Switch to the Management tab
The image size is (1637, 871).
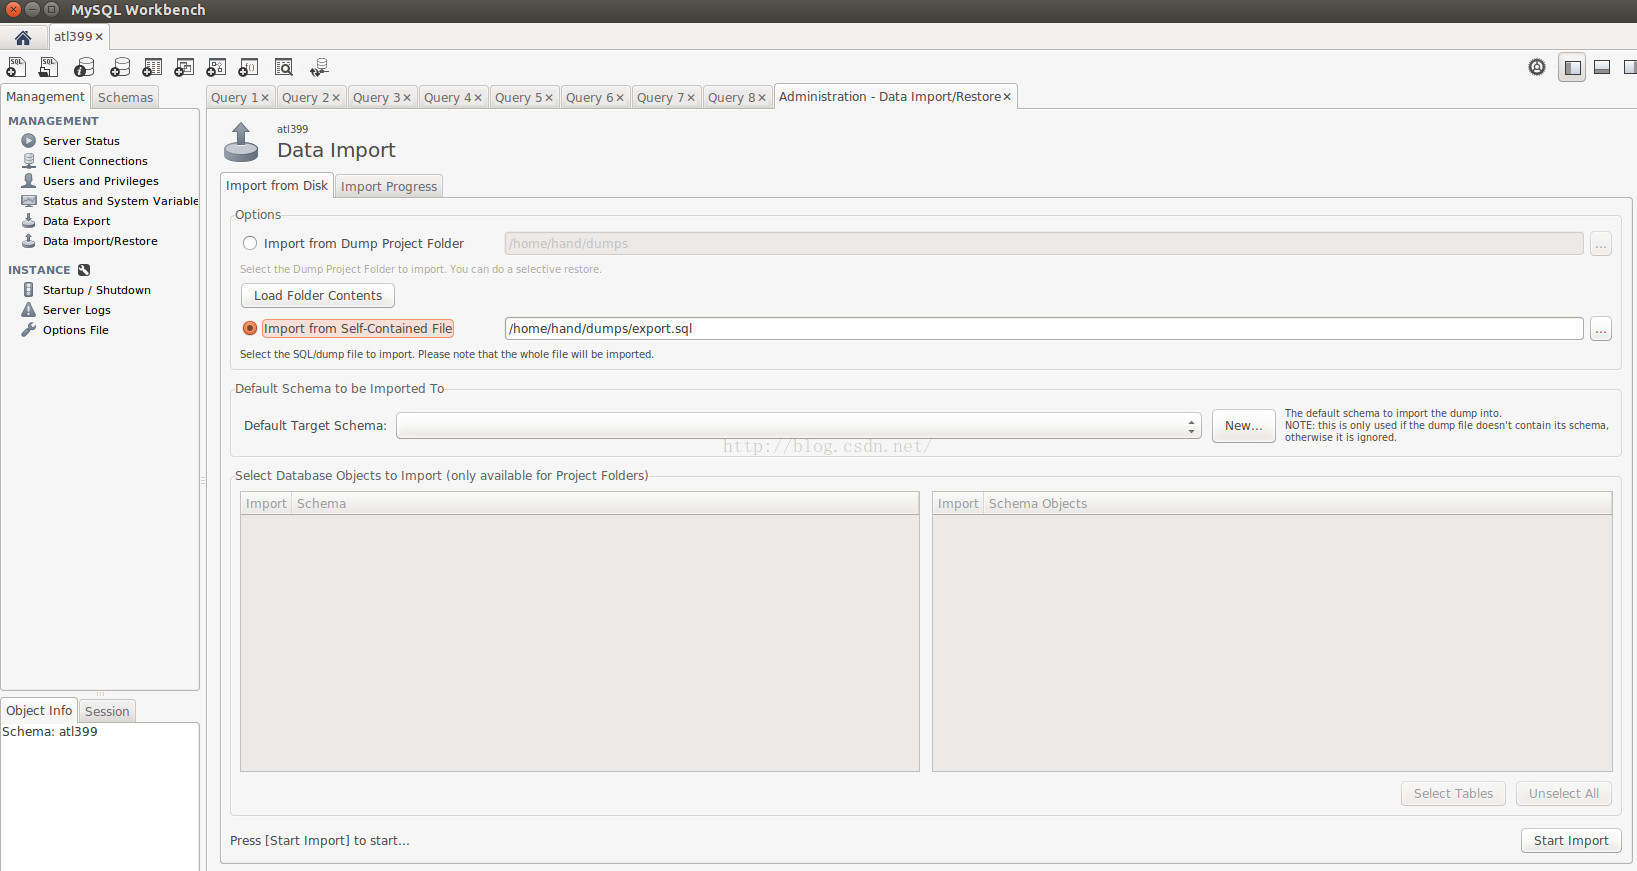[x=45, y=96]
